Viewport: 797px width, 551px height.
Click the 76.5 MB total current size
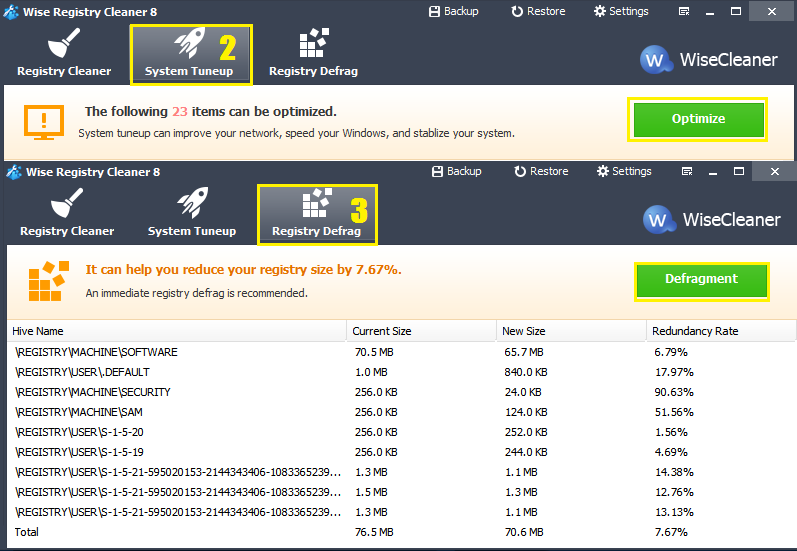pos(374,532)
